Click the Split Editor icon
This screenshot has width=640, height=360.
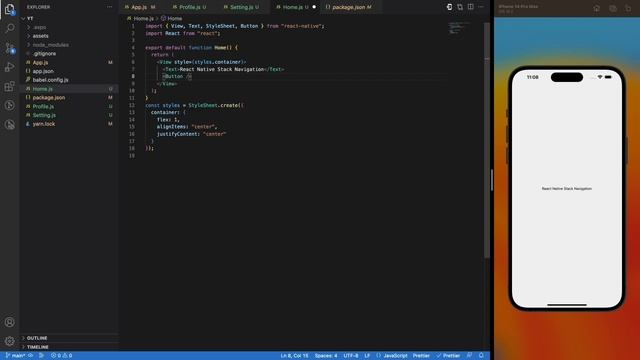471,7
